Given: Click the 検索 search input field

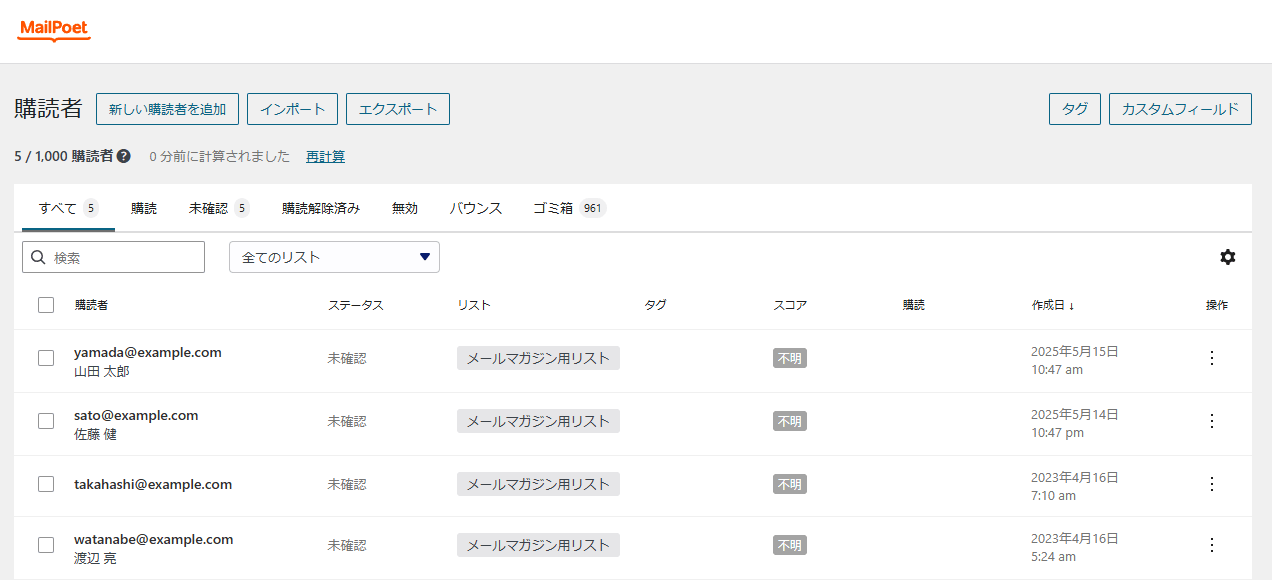Looking at the screenshot, I should click(113, 257).
